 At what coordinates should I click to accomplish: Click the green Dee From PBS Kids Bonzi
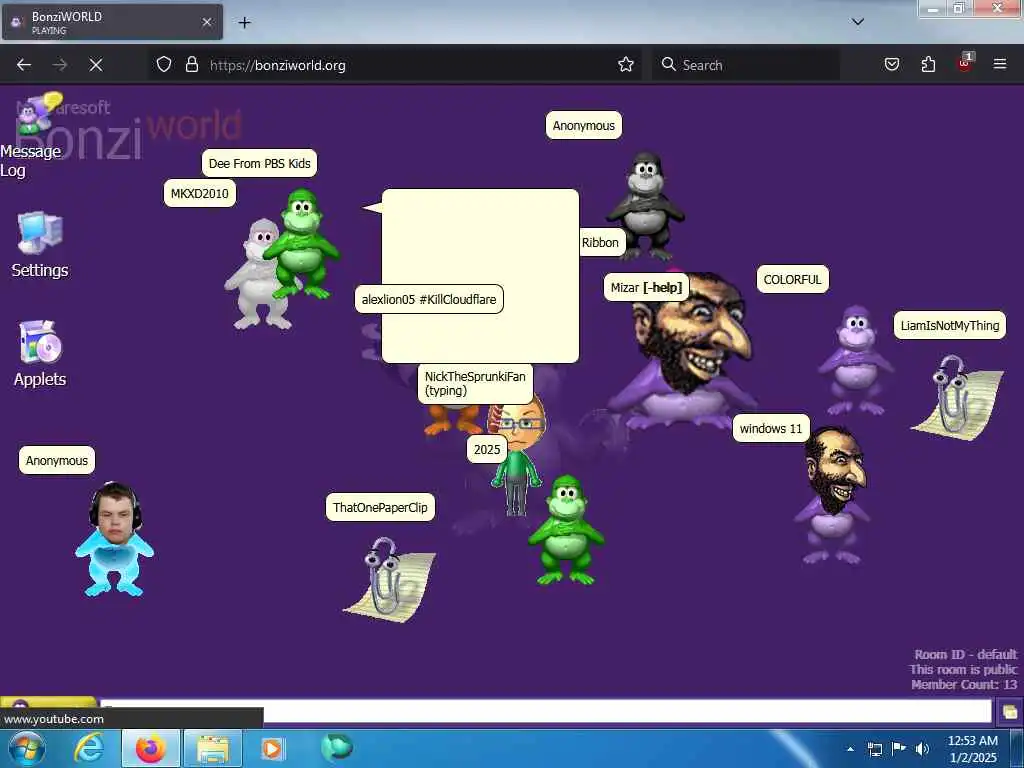point(302,244)
